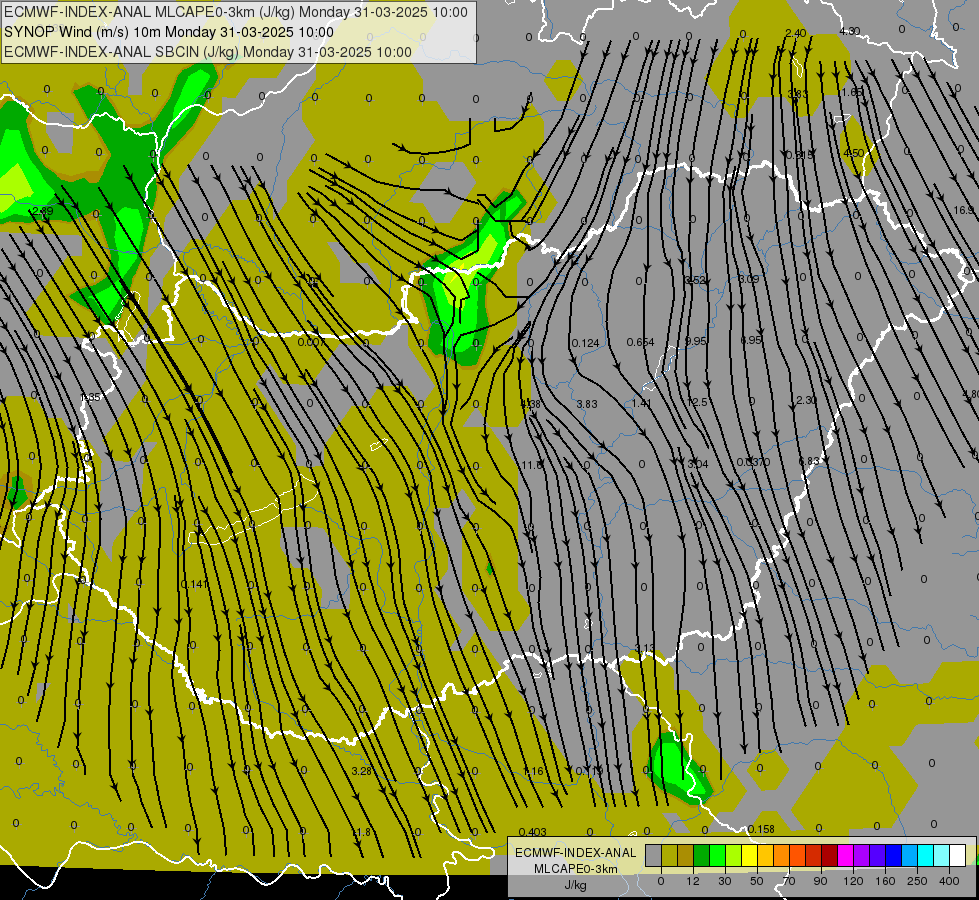Click the map value 4.38
Viewport: 979px width, 900px height.
pos(530,404)
